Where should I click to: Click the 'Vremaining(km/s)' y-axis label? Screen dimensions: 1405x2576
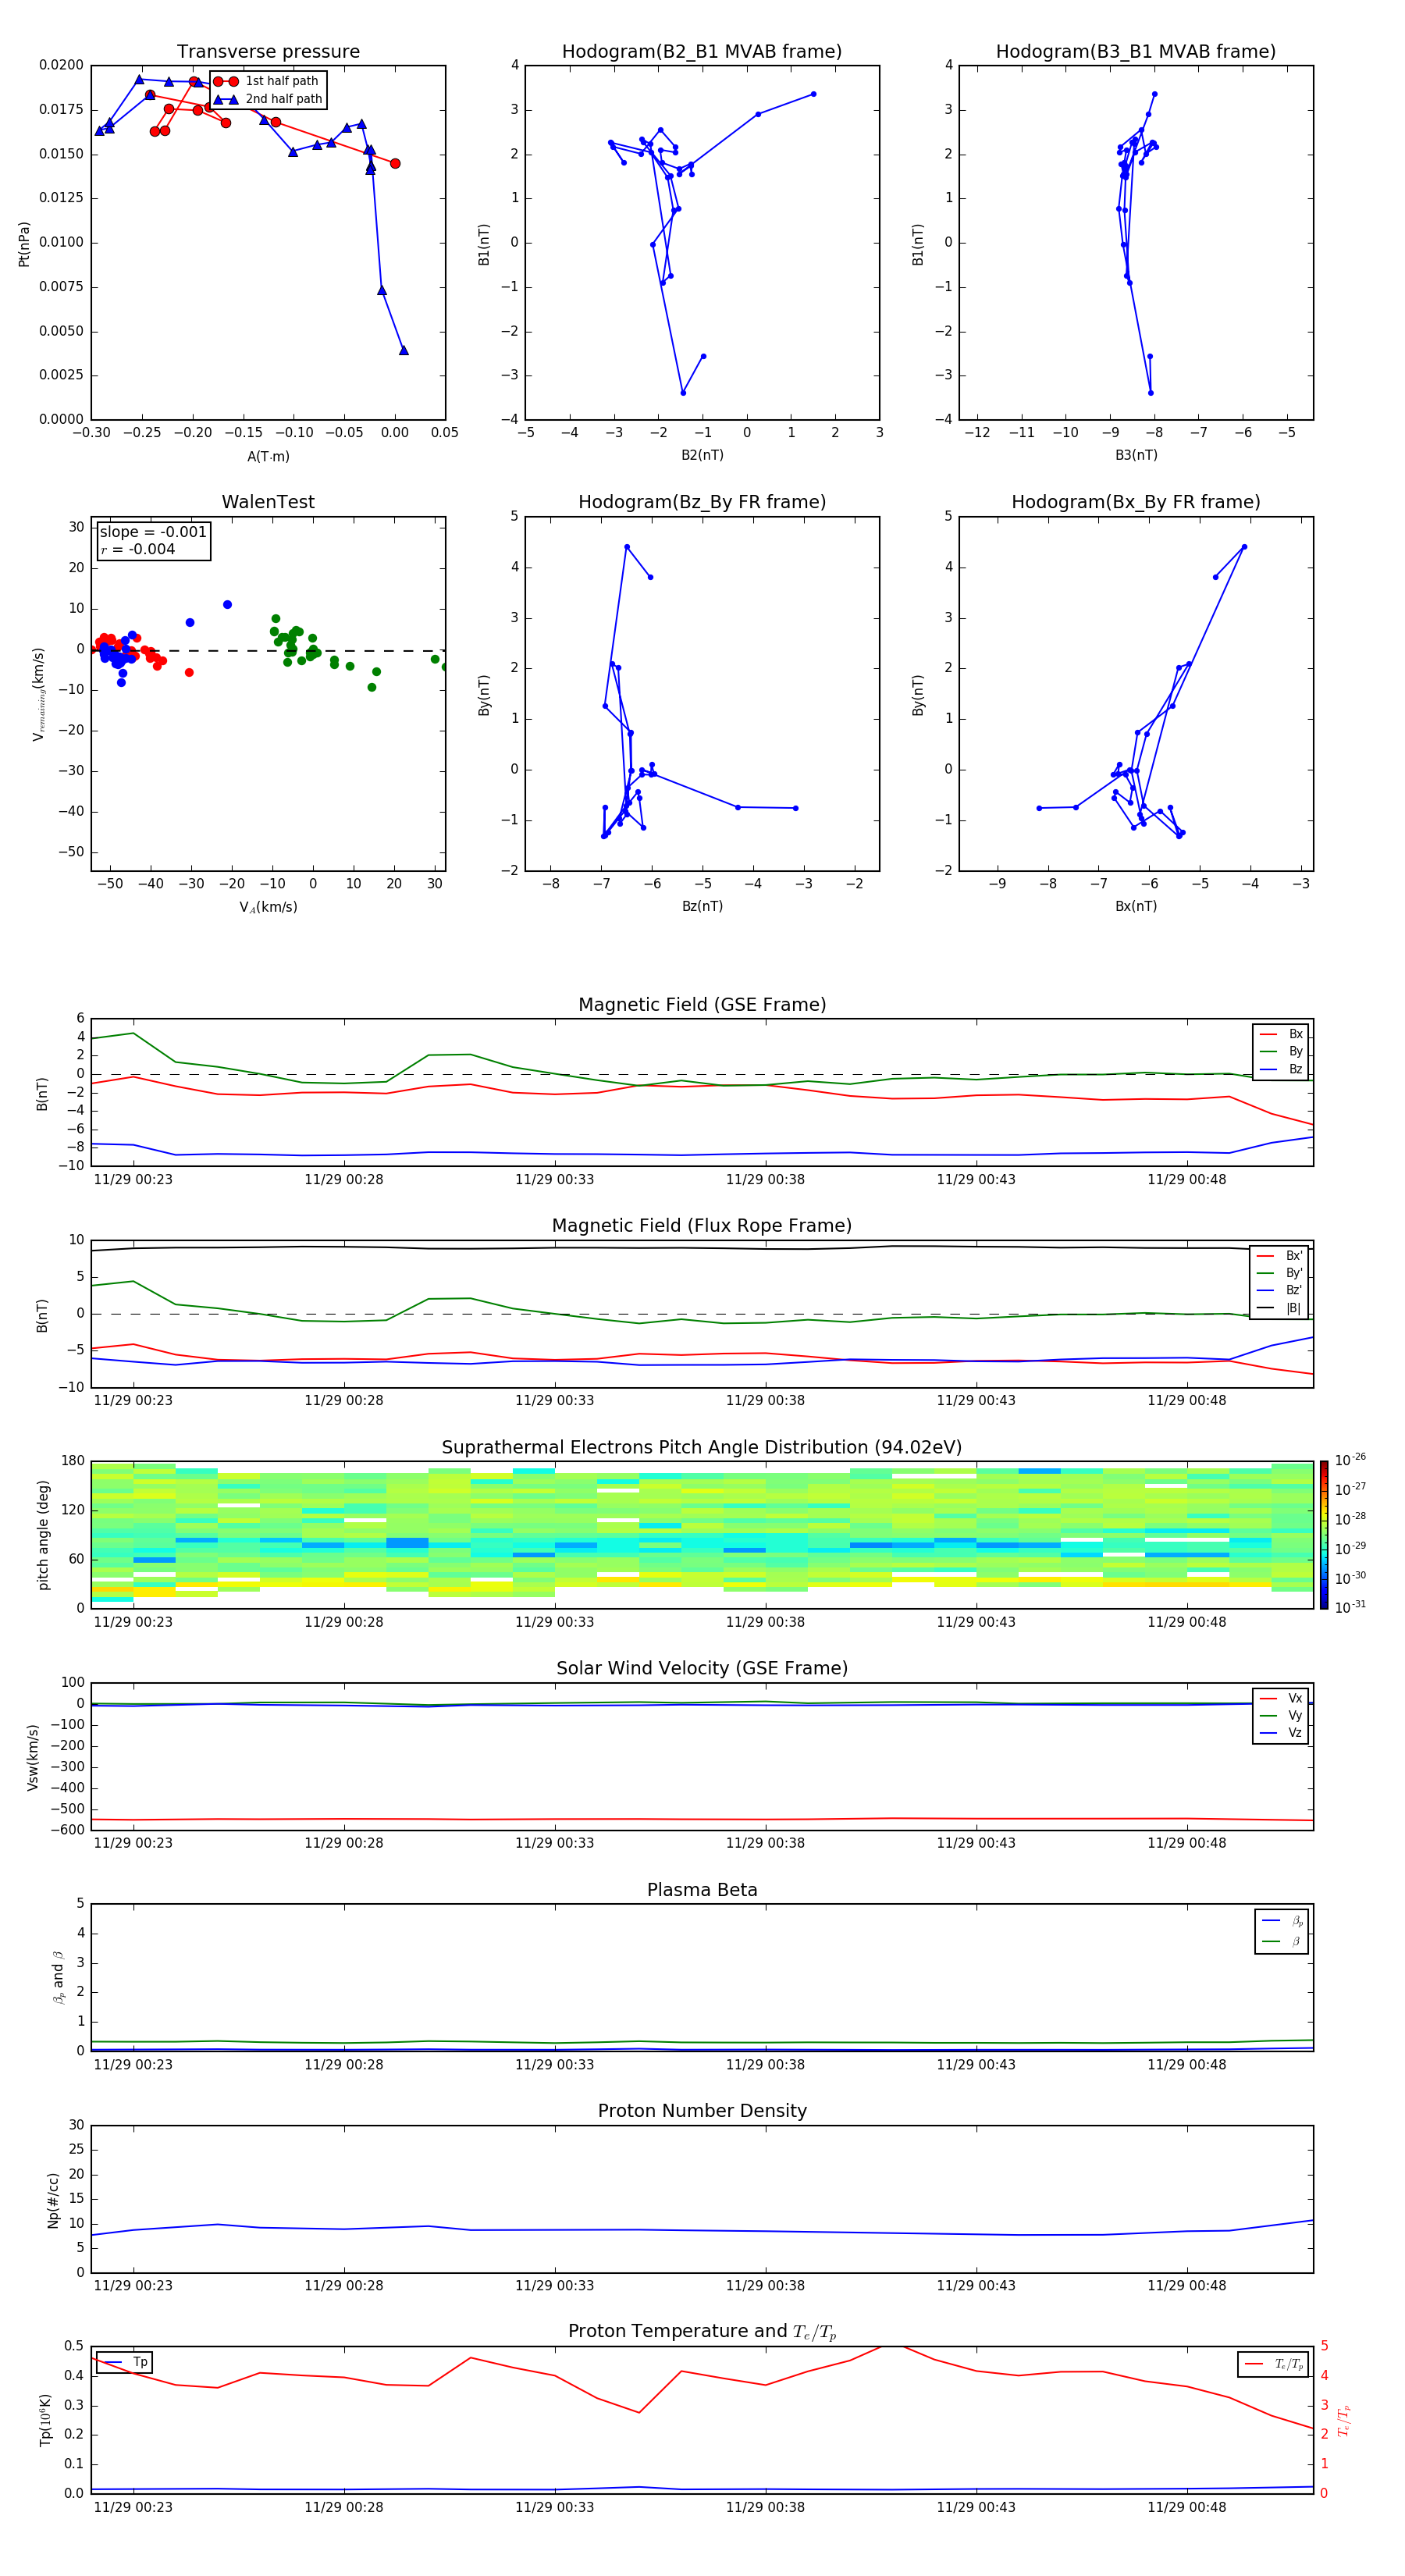[x=38, y=694]
